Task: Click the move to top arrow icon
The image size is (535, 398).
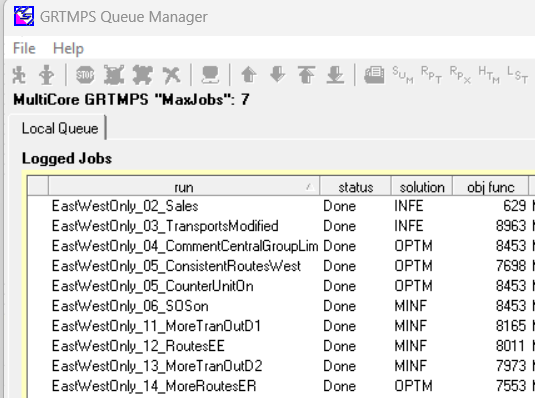Action: (x=306, y=74)
